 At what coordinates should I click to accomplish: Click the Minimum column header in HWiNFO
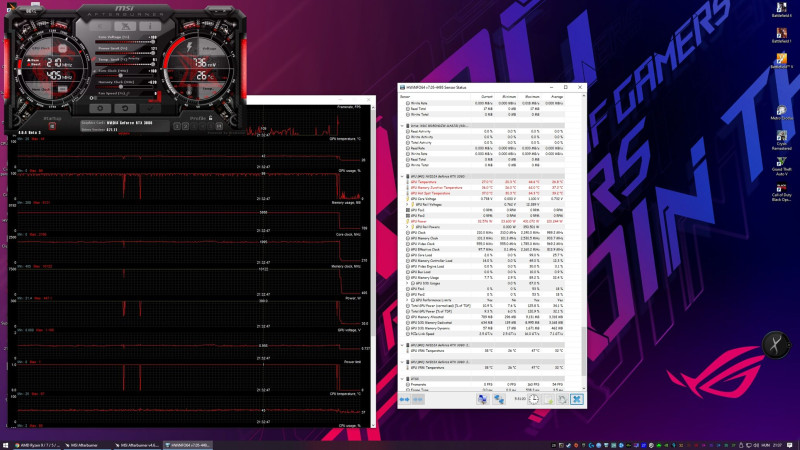point(506,96)
